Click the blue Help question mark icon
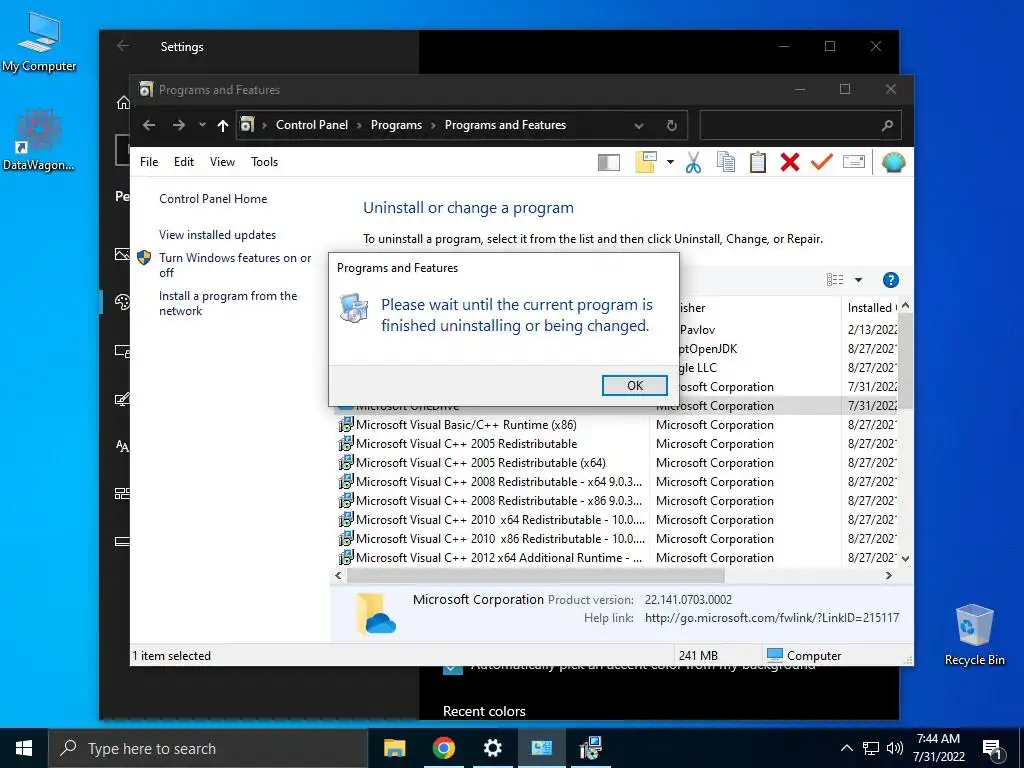The width and height of the screenshot is (1024, 768). click(x=890, y=280)
